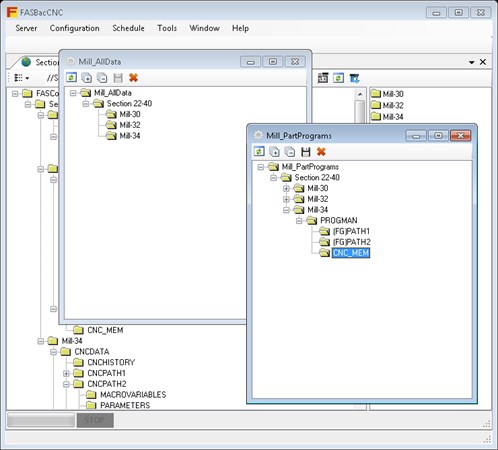Click gear icon in Mill_AllData title bar
Image resolution: width=498 pixels, height=450 pixels.
click(70, 61)
